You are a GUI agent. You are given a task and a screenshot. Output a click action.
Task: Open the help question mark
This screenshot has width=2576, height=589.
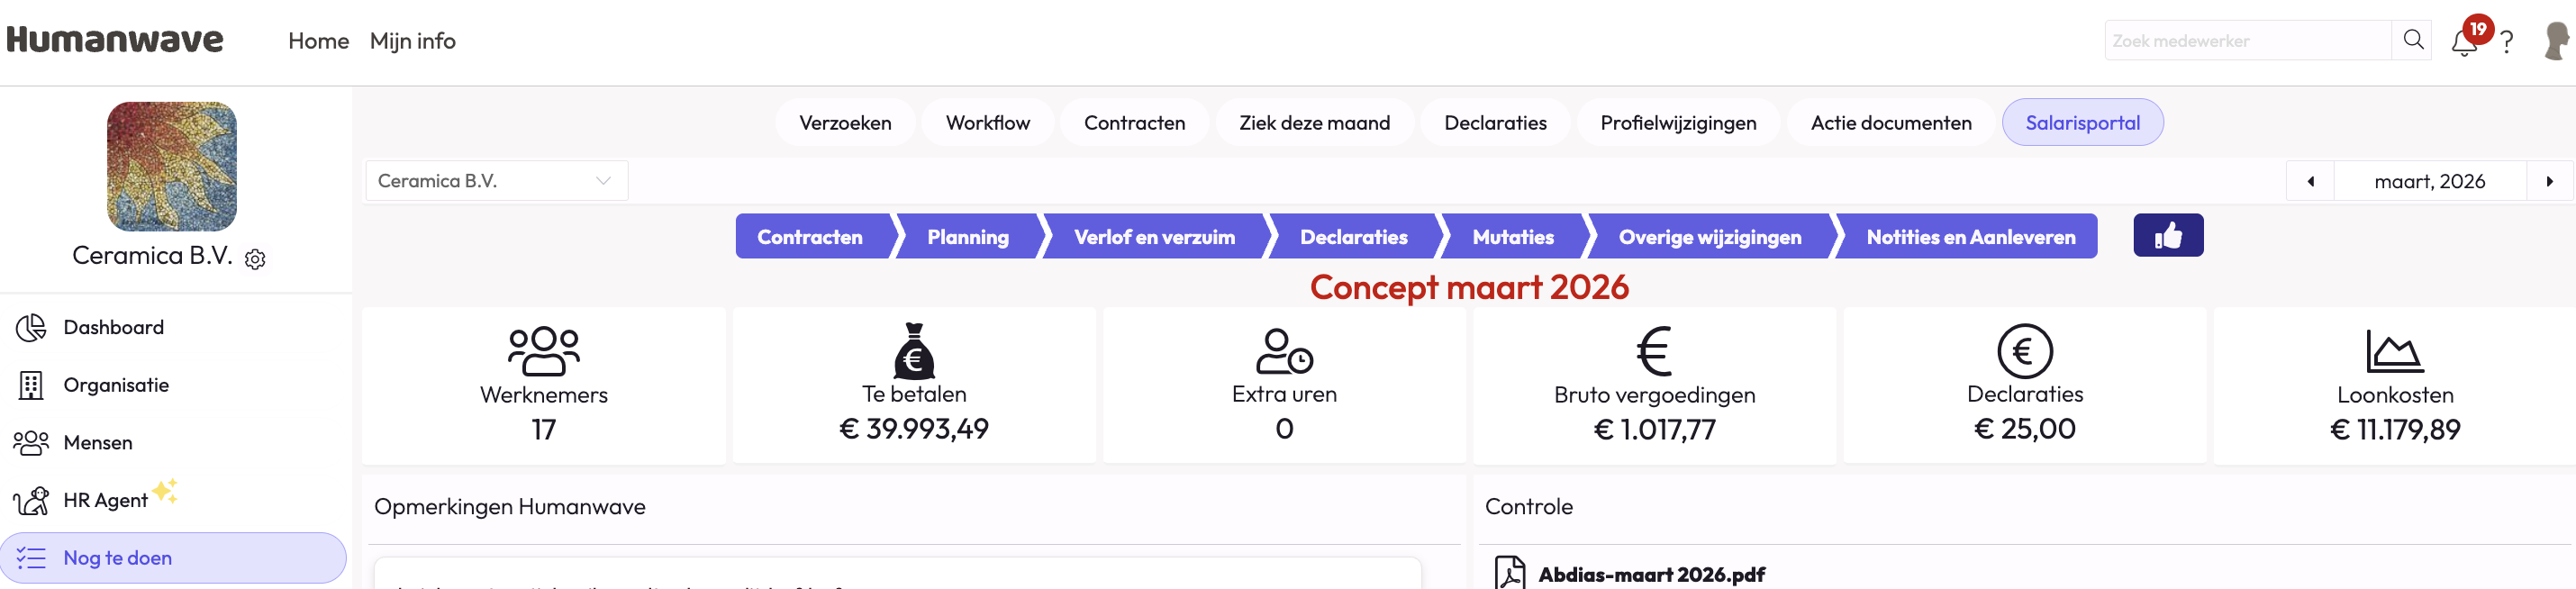[x=2507, y=42]
